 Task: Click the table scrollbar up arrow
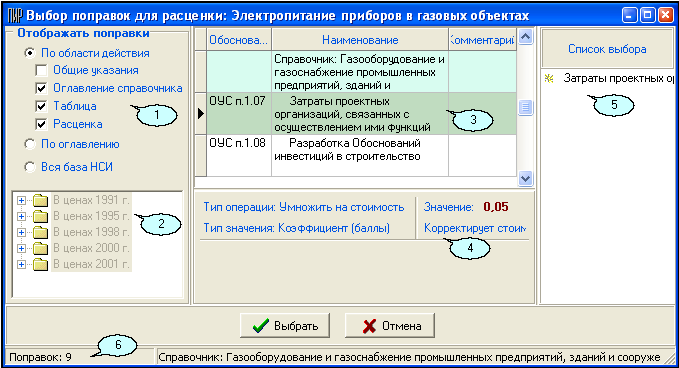point(525,37)
